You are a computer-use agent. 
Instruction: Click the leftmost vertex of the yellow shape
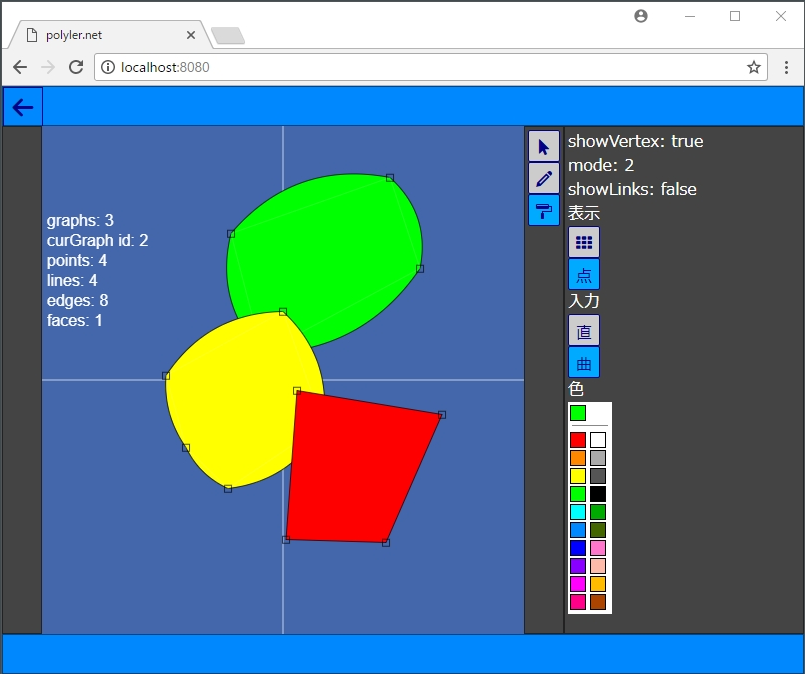coord(166,376)
